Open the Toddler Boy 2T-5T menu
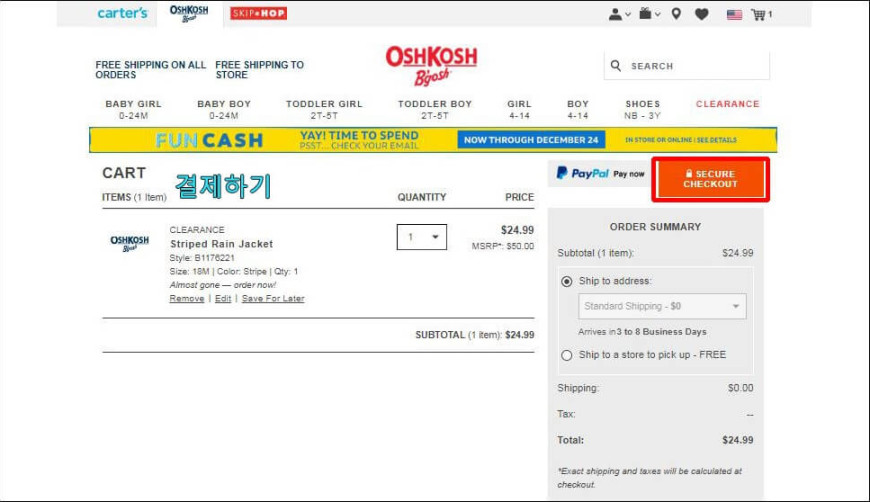The width and height of the screenshot is (870, 502). coord(434,109)
